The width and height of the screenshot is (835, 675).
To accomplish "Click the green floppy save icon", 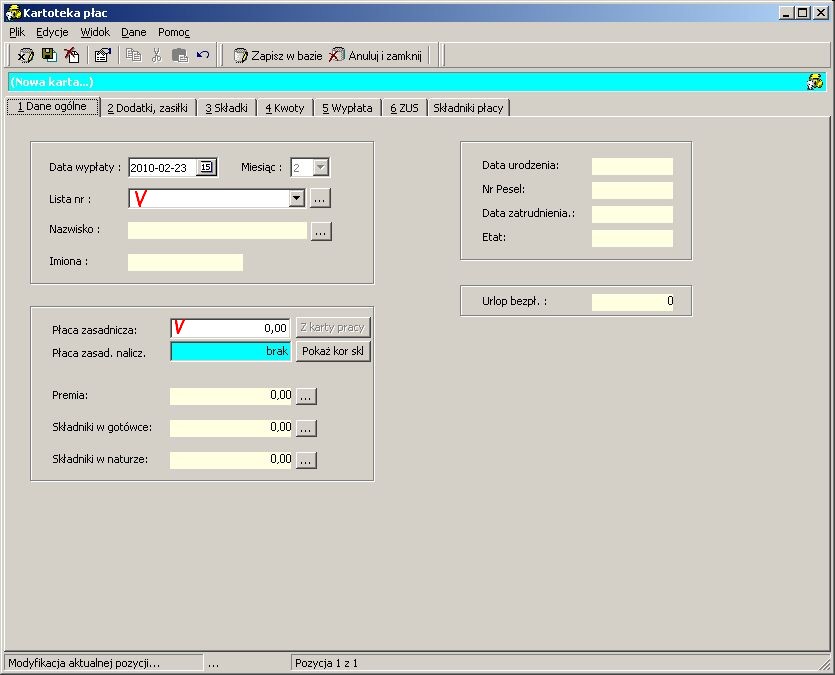I will coord(49,54).
